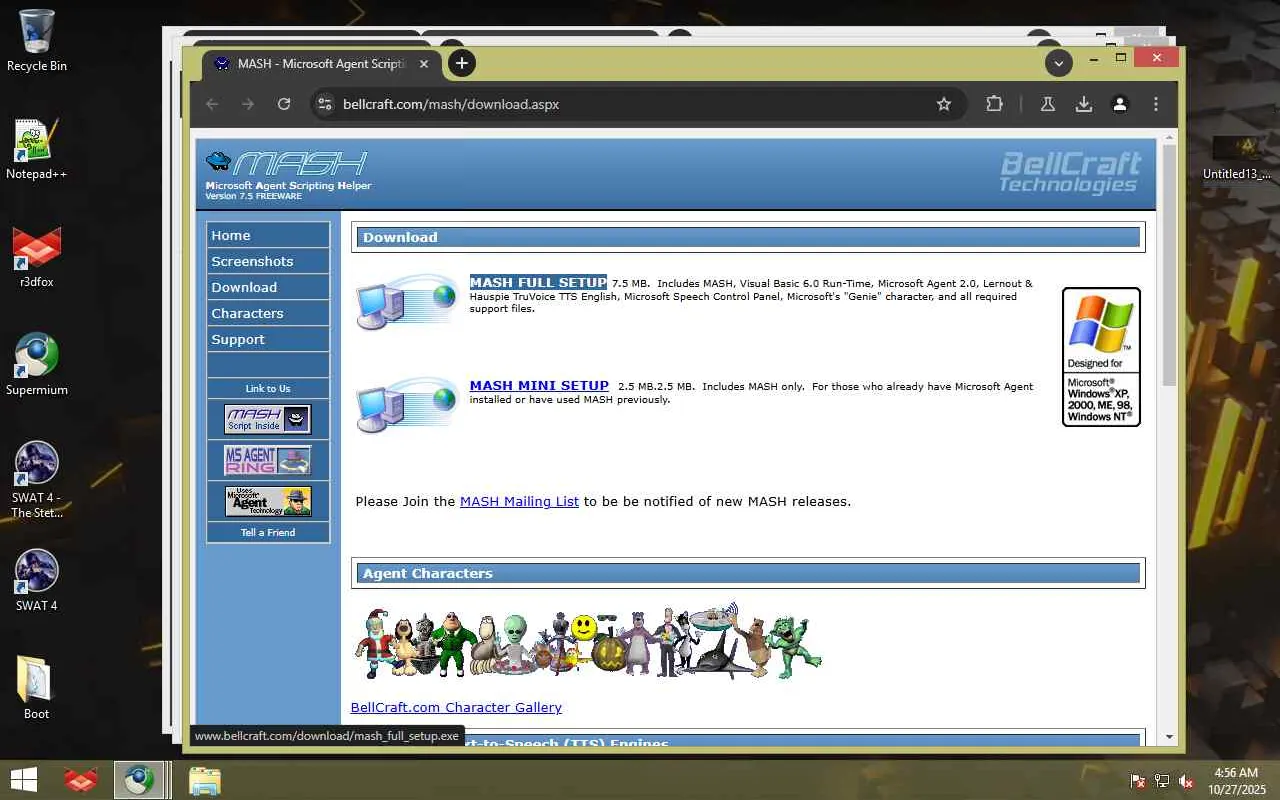Download MASH FULL SETUP link
The height and width of the screenshot is (800, 1280).
[538, 282]
